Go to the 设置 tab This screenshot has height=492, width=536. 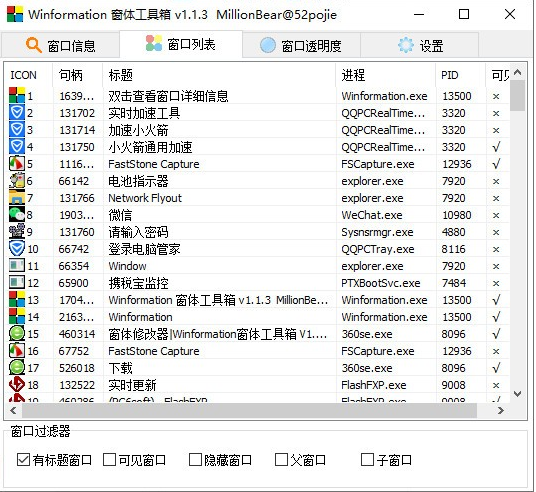420,45
